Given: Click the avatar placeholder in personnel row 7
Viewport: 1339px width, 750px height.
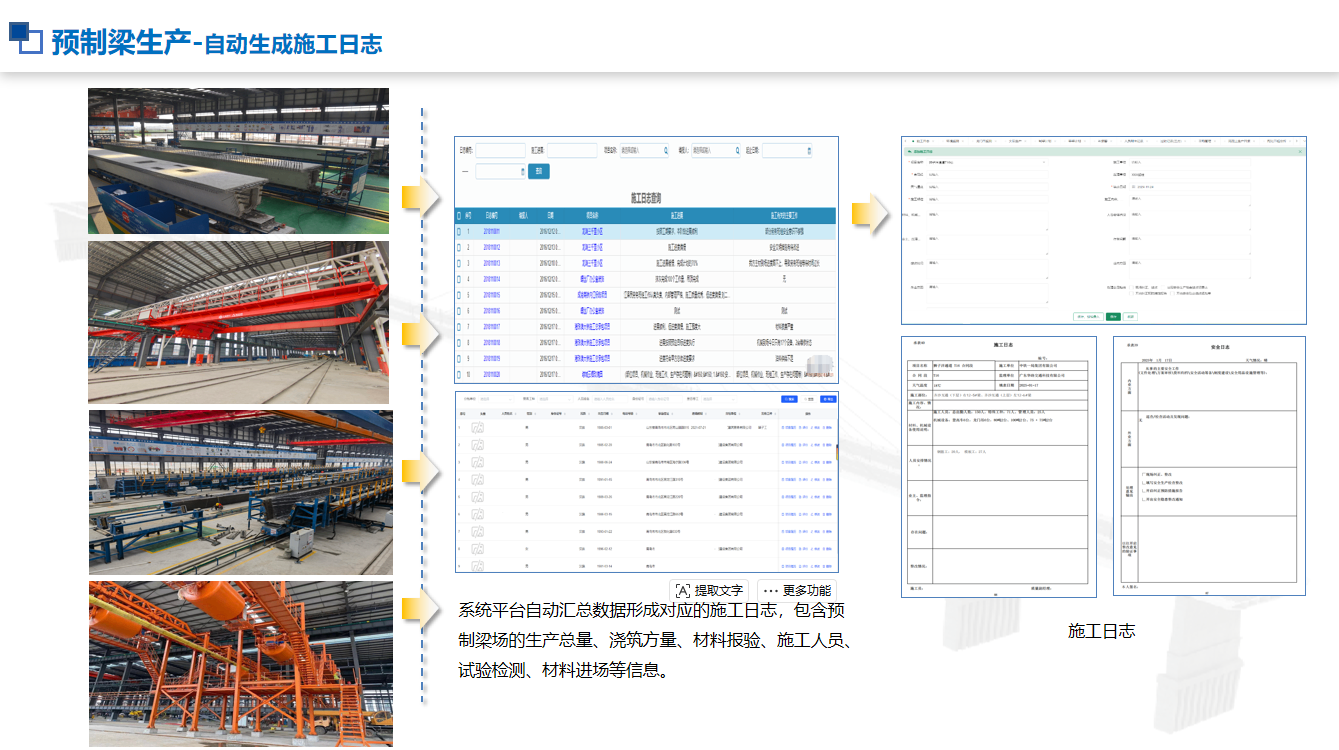Looking at the screenshot, I should coord(478,532).
